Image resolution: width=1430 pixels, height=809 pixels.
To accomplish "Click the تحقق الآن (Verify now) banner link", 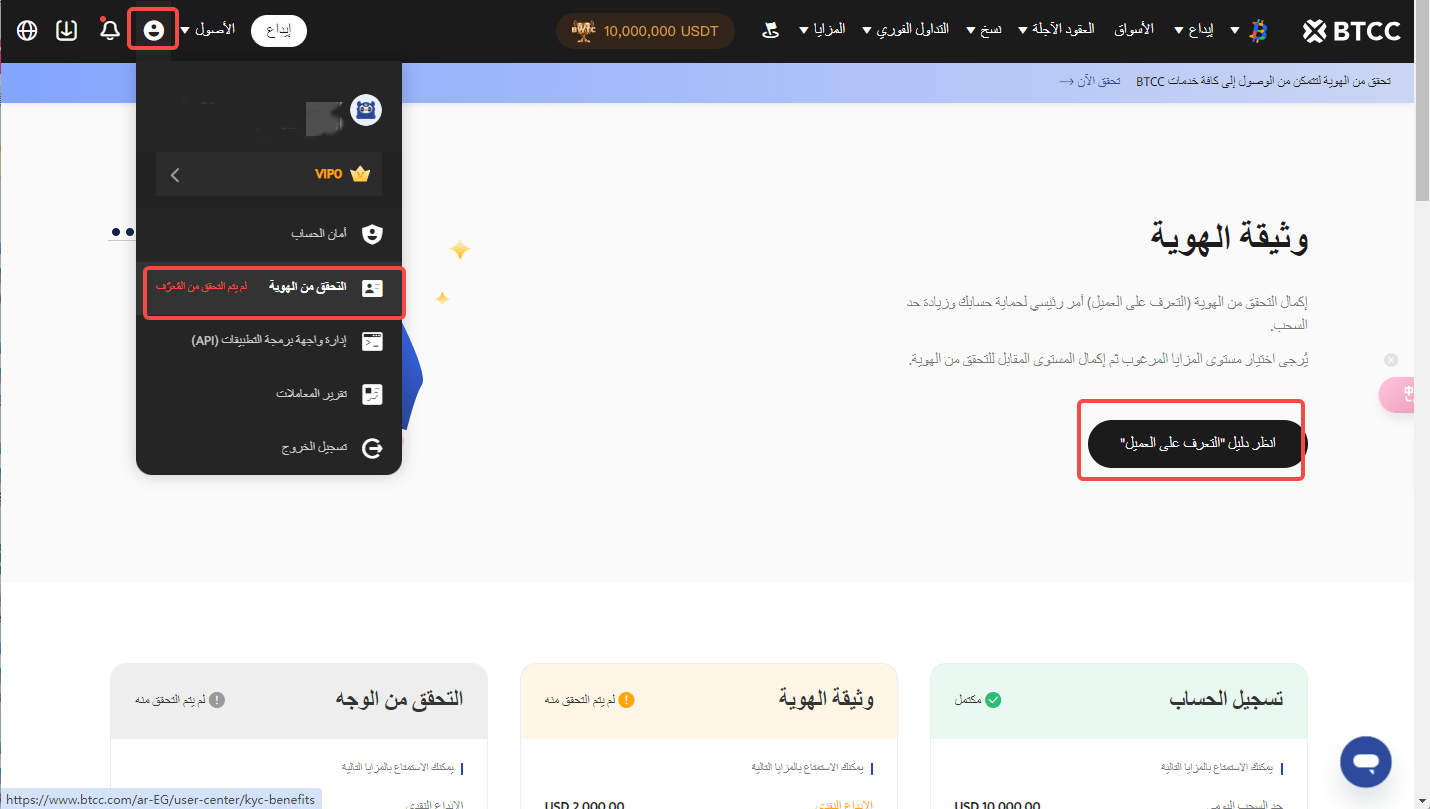I will point(1090,81).
